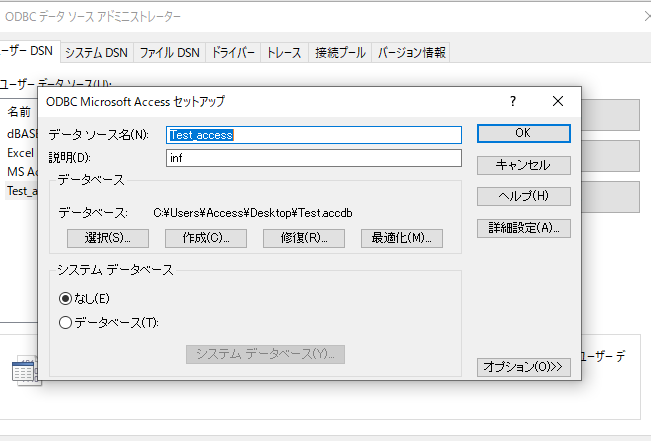The width and height of the screenshot is (651, 441).
Task: Click the キャンセル button
Action: point(524,165)
